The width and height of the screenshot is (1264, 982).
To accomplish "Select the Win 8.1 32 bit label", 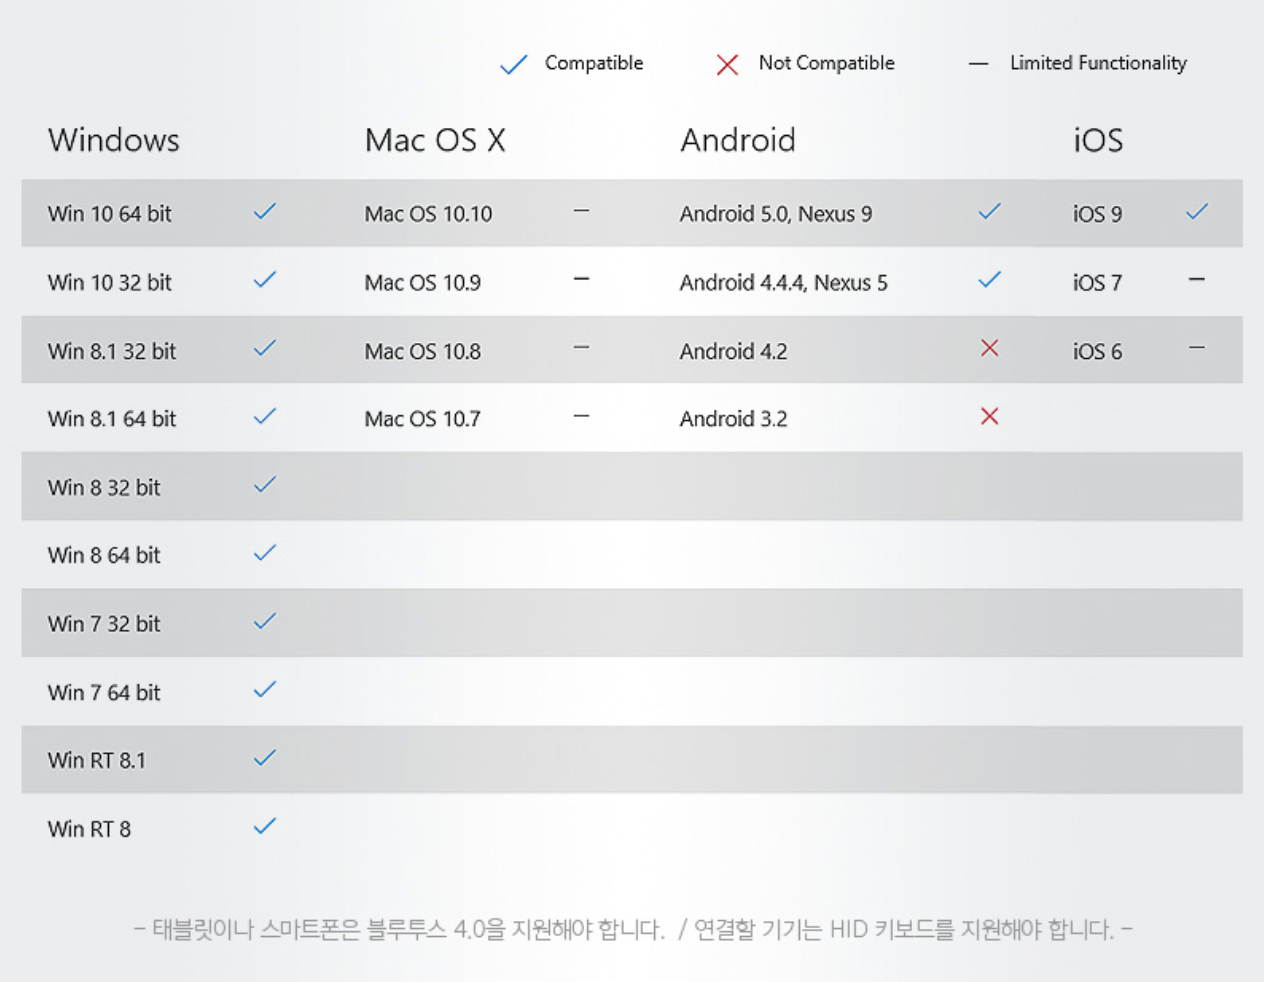I will (111, 351).
